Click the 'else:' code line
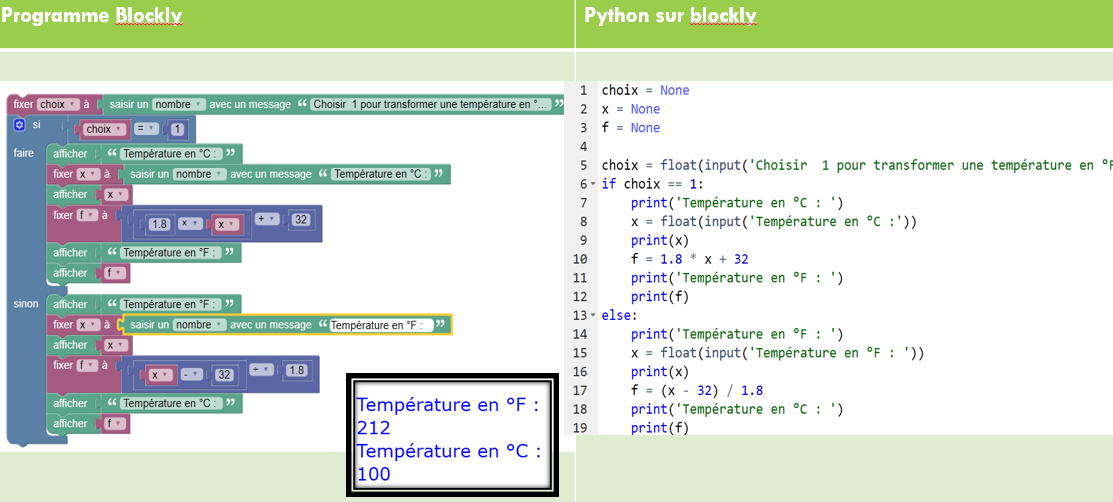 [x=620, y=315]
